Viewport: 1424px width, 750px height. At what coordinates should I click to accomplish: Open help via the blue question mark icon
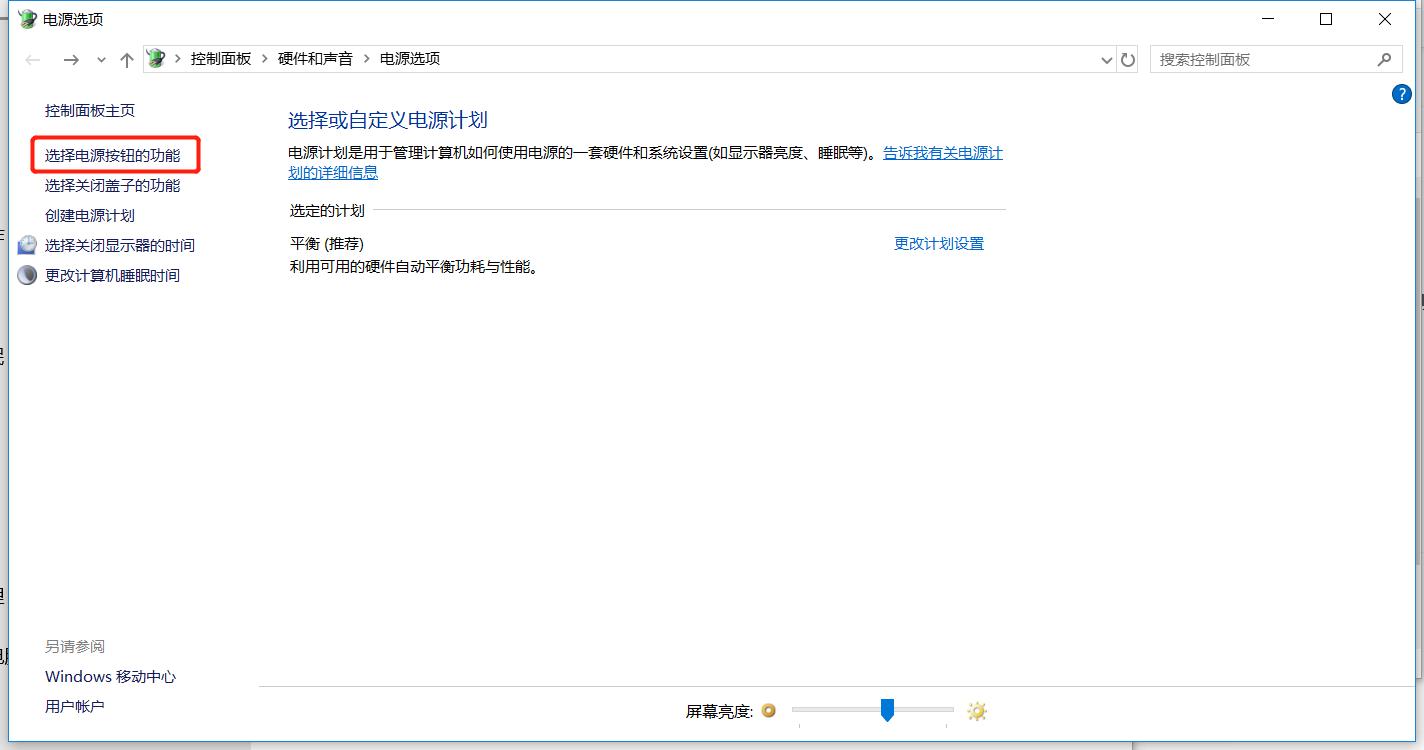(x=1401, y=94)
